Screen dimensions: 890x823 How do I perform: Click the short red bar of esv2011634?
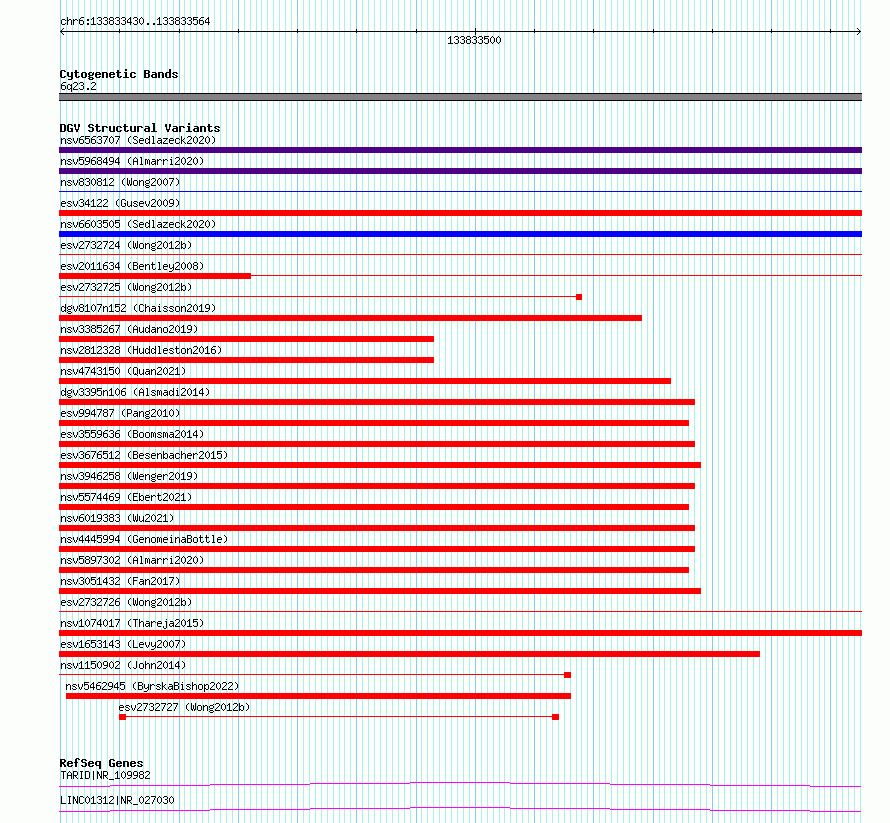tap(155, 276)
